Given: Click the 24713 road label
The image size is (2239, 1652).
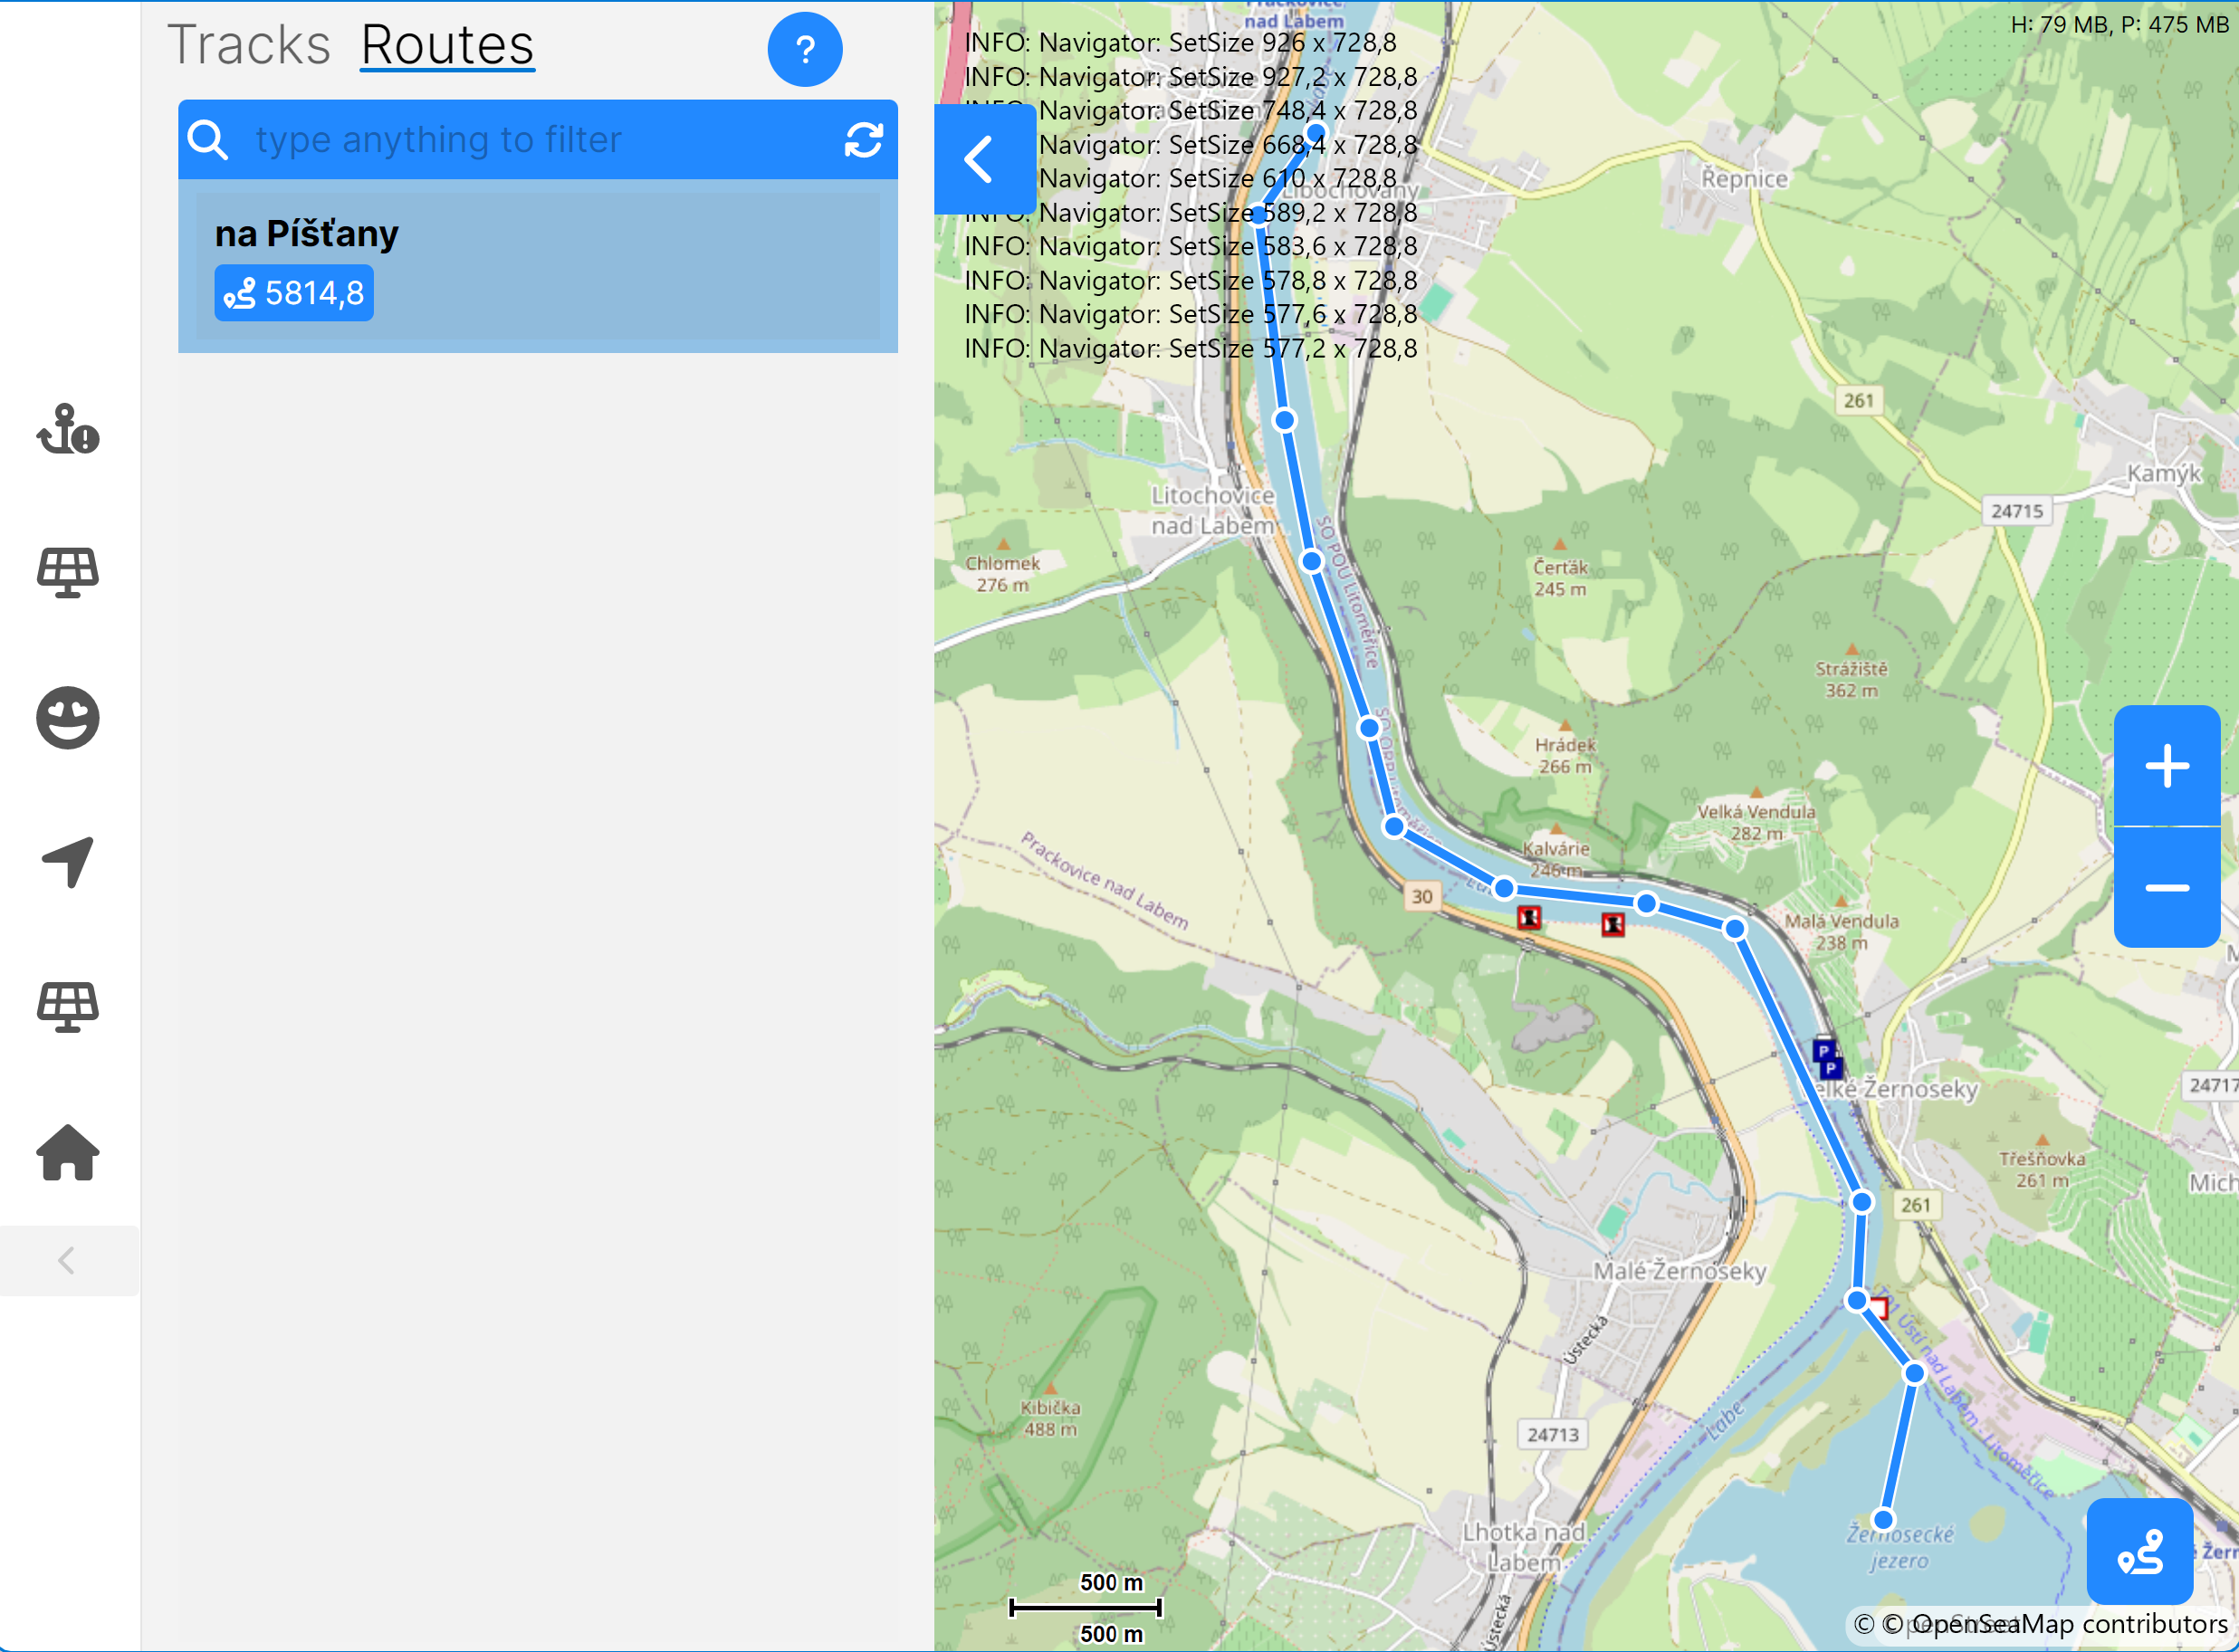Looking at the screenshot, I should click(1553, 1434).
